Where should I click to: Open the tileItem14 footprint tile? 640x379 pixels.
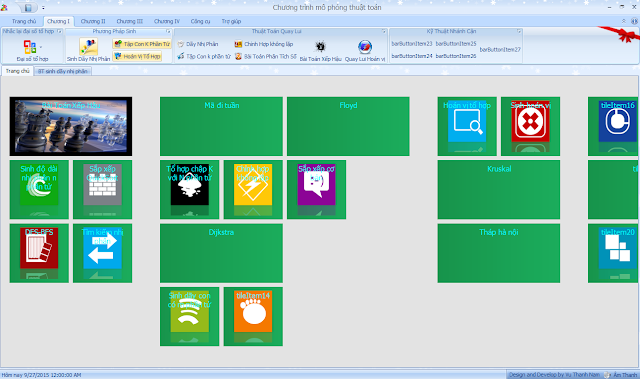point(253,317)
